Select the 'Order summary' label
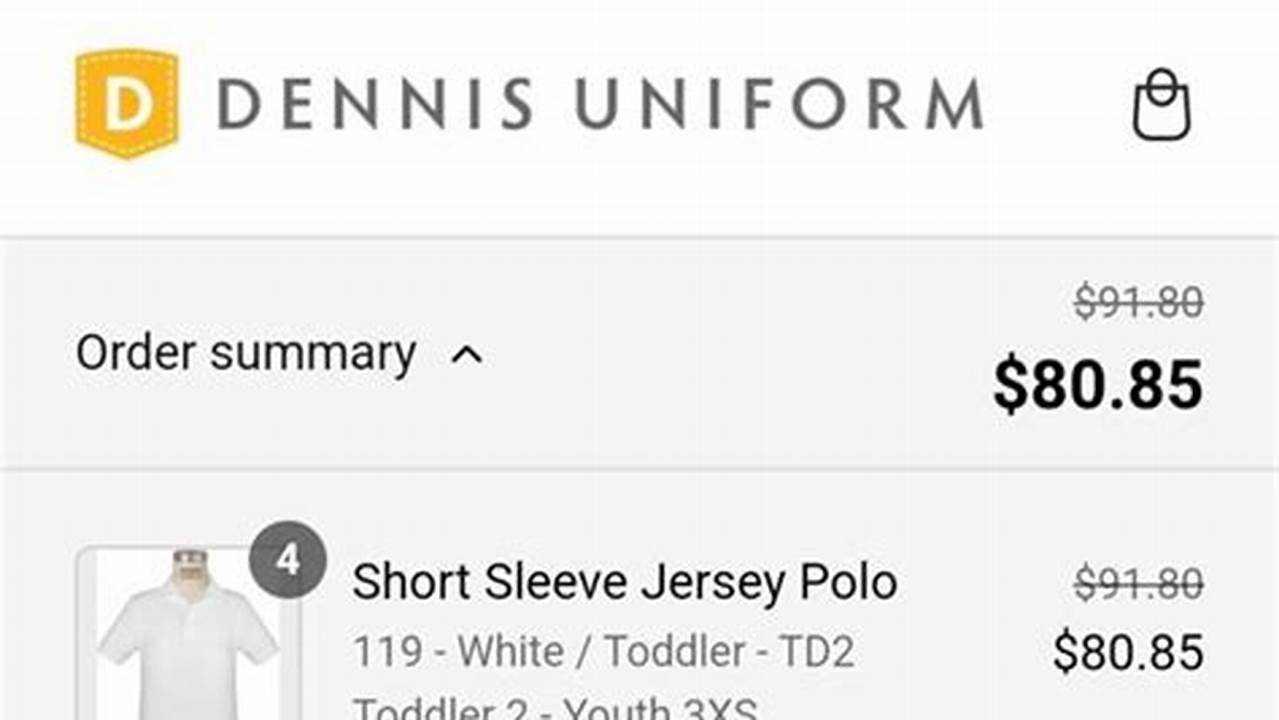This screenshot has width=1279, height=720. 247,352
